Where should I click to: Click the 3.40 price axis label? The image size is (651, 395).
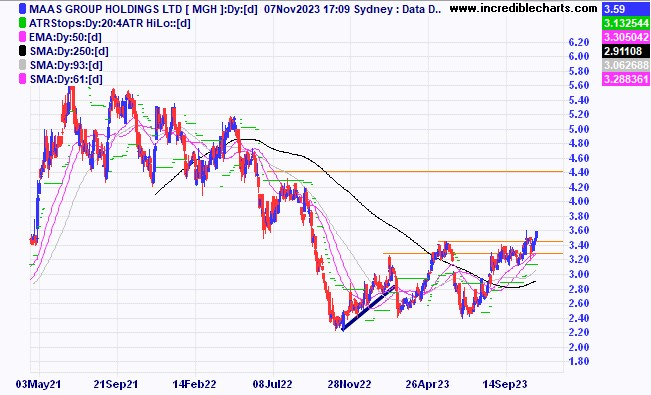pyautogui.click(x=579, y=245)
